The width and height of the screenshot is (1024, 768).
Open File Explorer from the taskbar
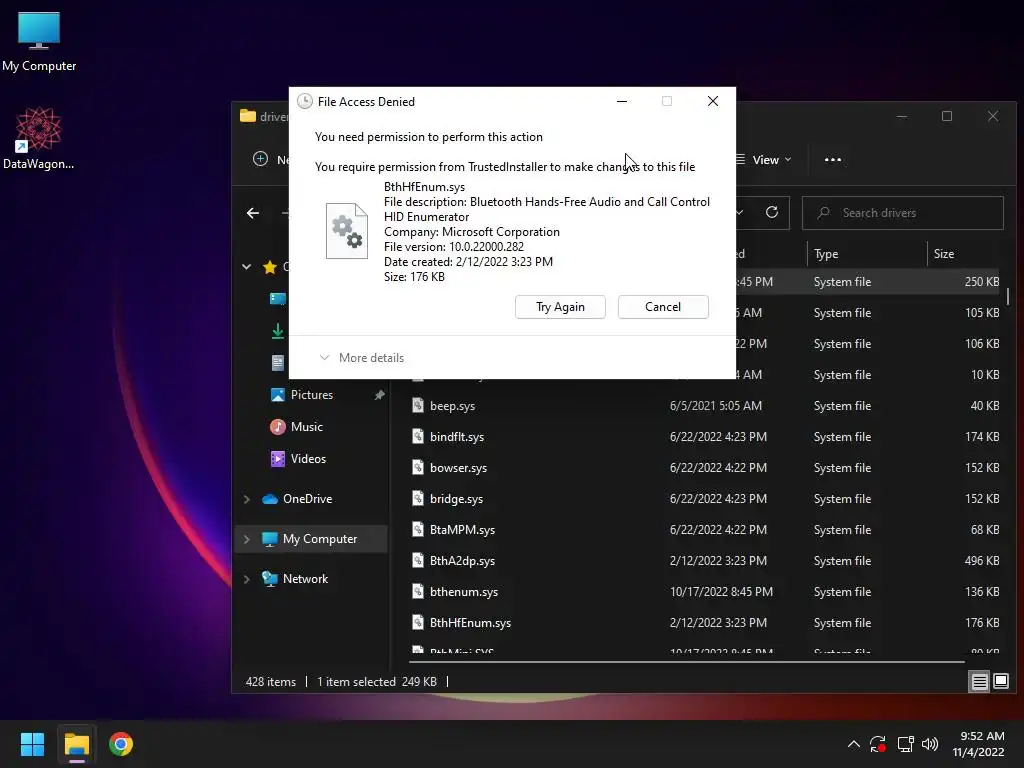pyautogui.click(x=76, y=744)
